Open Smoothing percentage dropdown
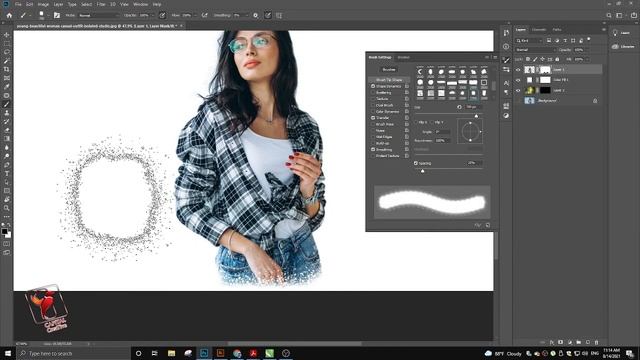Image resolution: width=640 pixels, height=360 pixels. click(246, 16)
